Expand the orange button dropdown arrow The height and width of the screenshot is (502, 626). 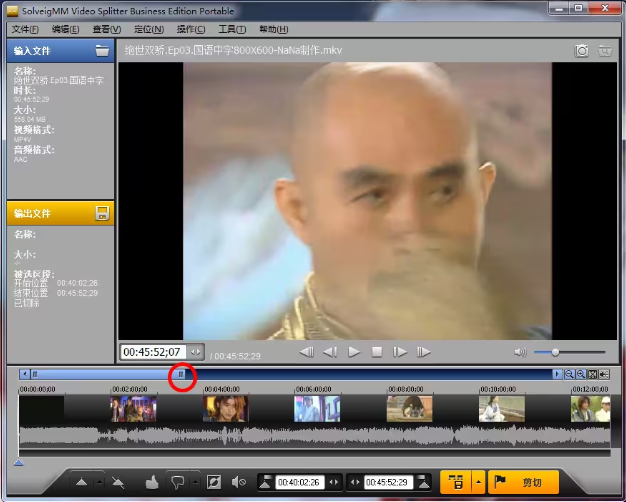click(478, 482)
